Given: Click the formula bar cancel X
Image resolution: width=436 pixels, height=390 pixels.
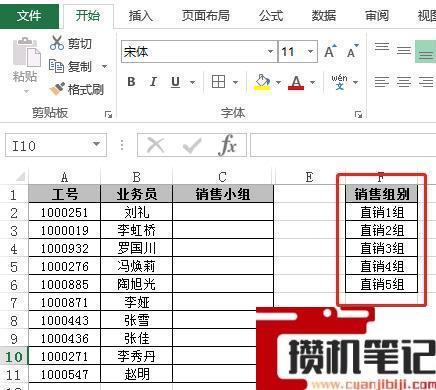Looking at the screenshot, I should (156, 145).
